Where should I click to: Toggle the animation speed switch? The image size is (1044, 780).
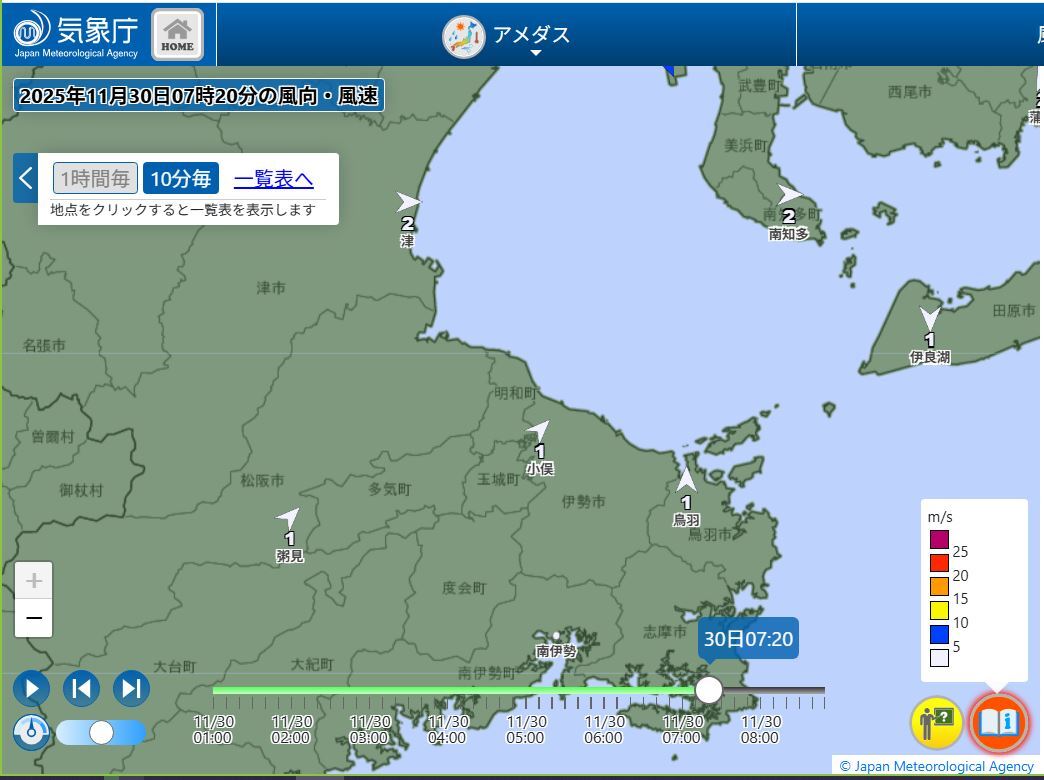coord(101,732)
